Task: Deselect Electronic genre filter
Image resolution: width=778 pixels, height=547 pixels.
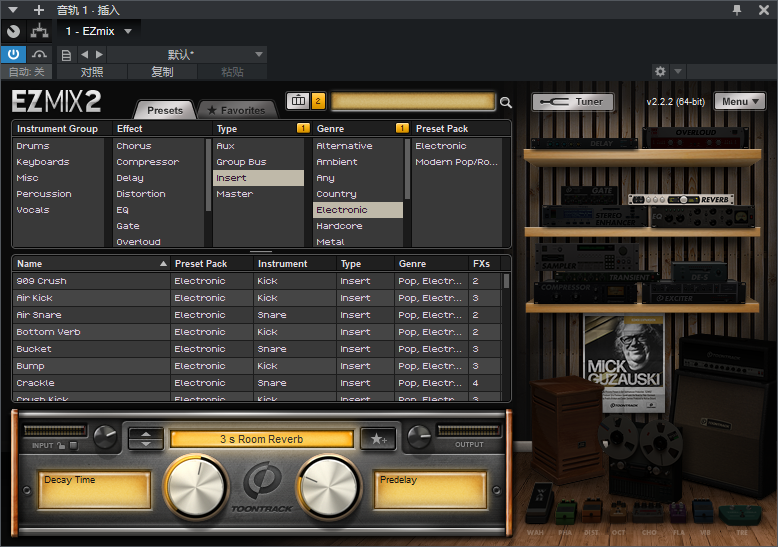Action: pyautogui.click(x=358, y=210)
